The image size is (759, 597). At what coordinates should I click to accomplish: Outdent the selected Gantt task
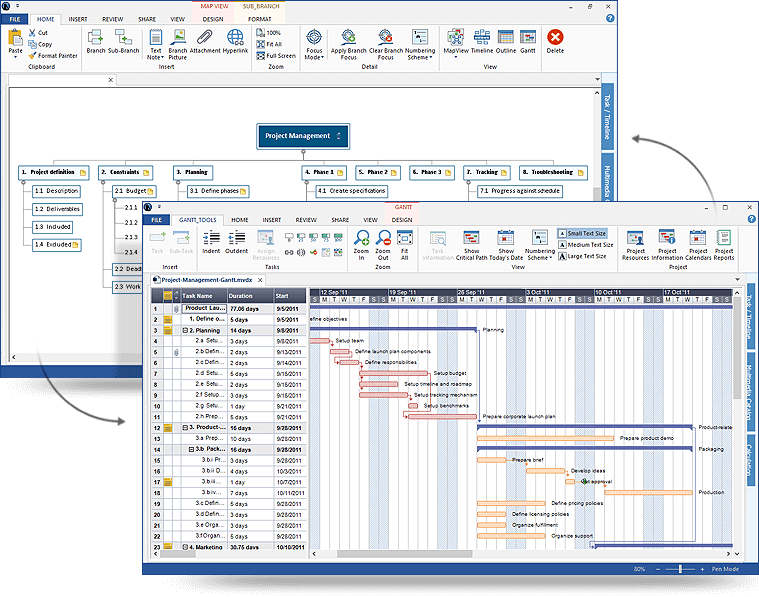click(236, 242)
